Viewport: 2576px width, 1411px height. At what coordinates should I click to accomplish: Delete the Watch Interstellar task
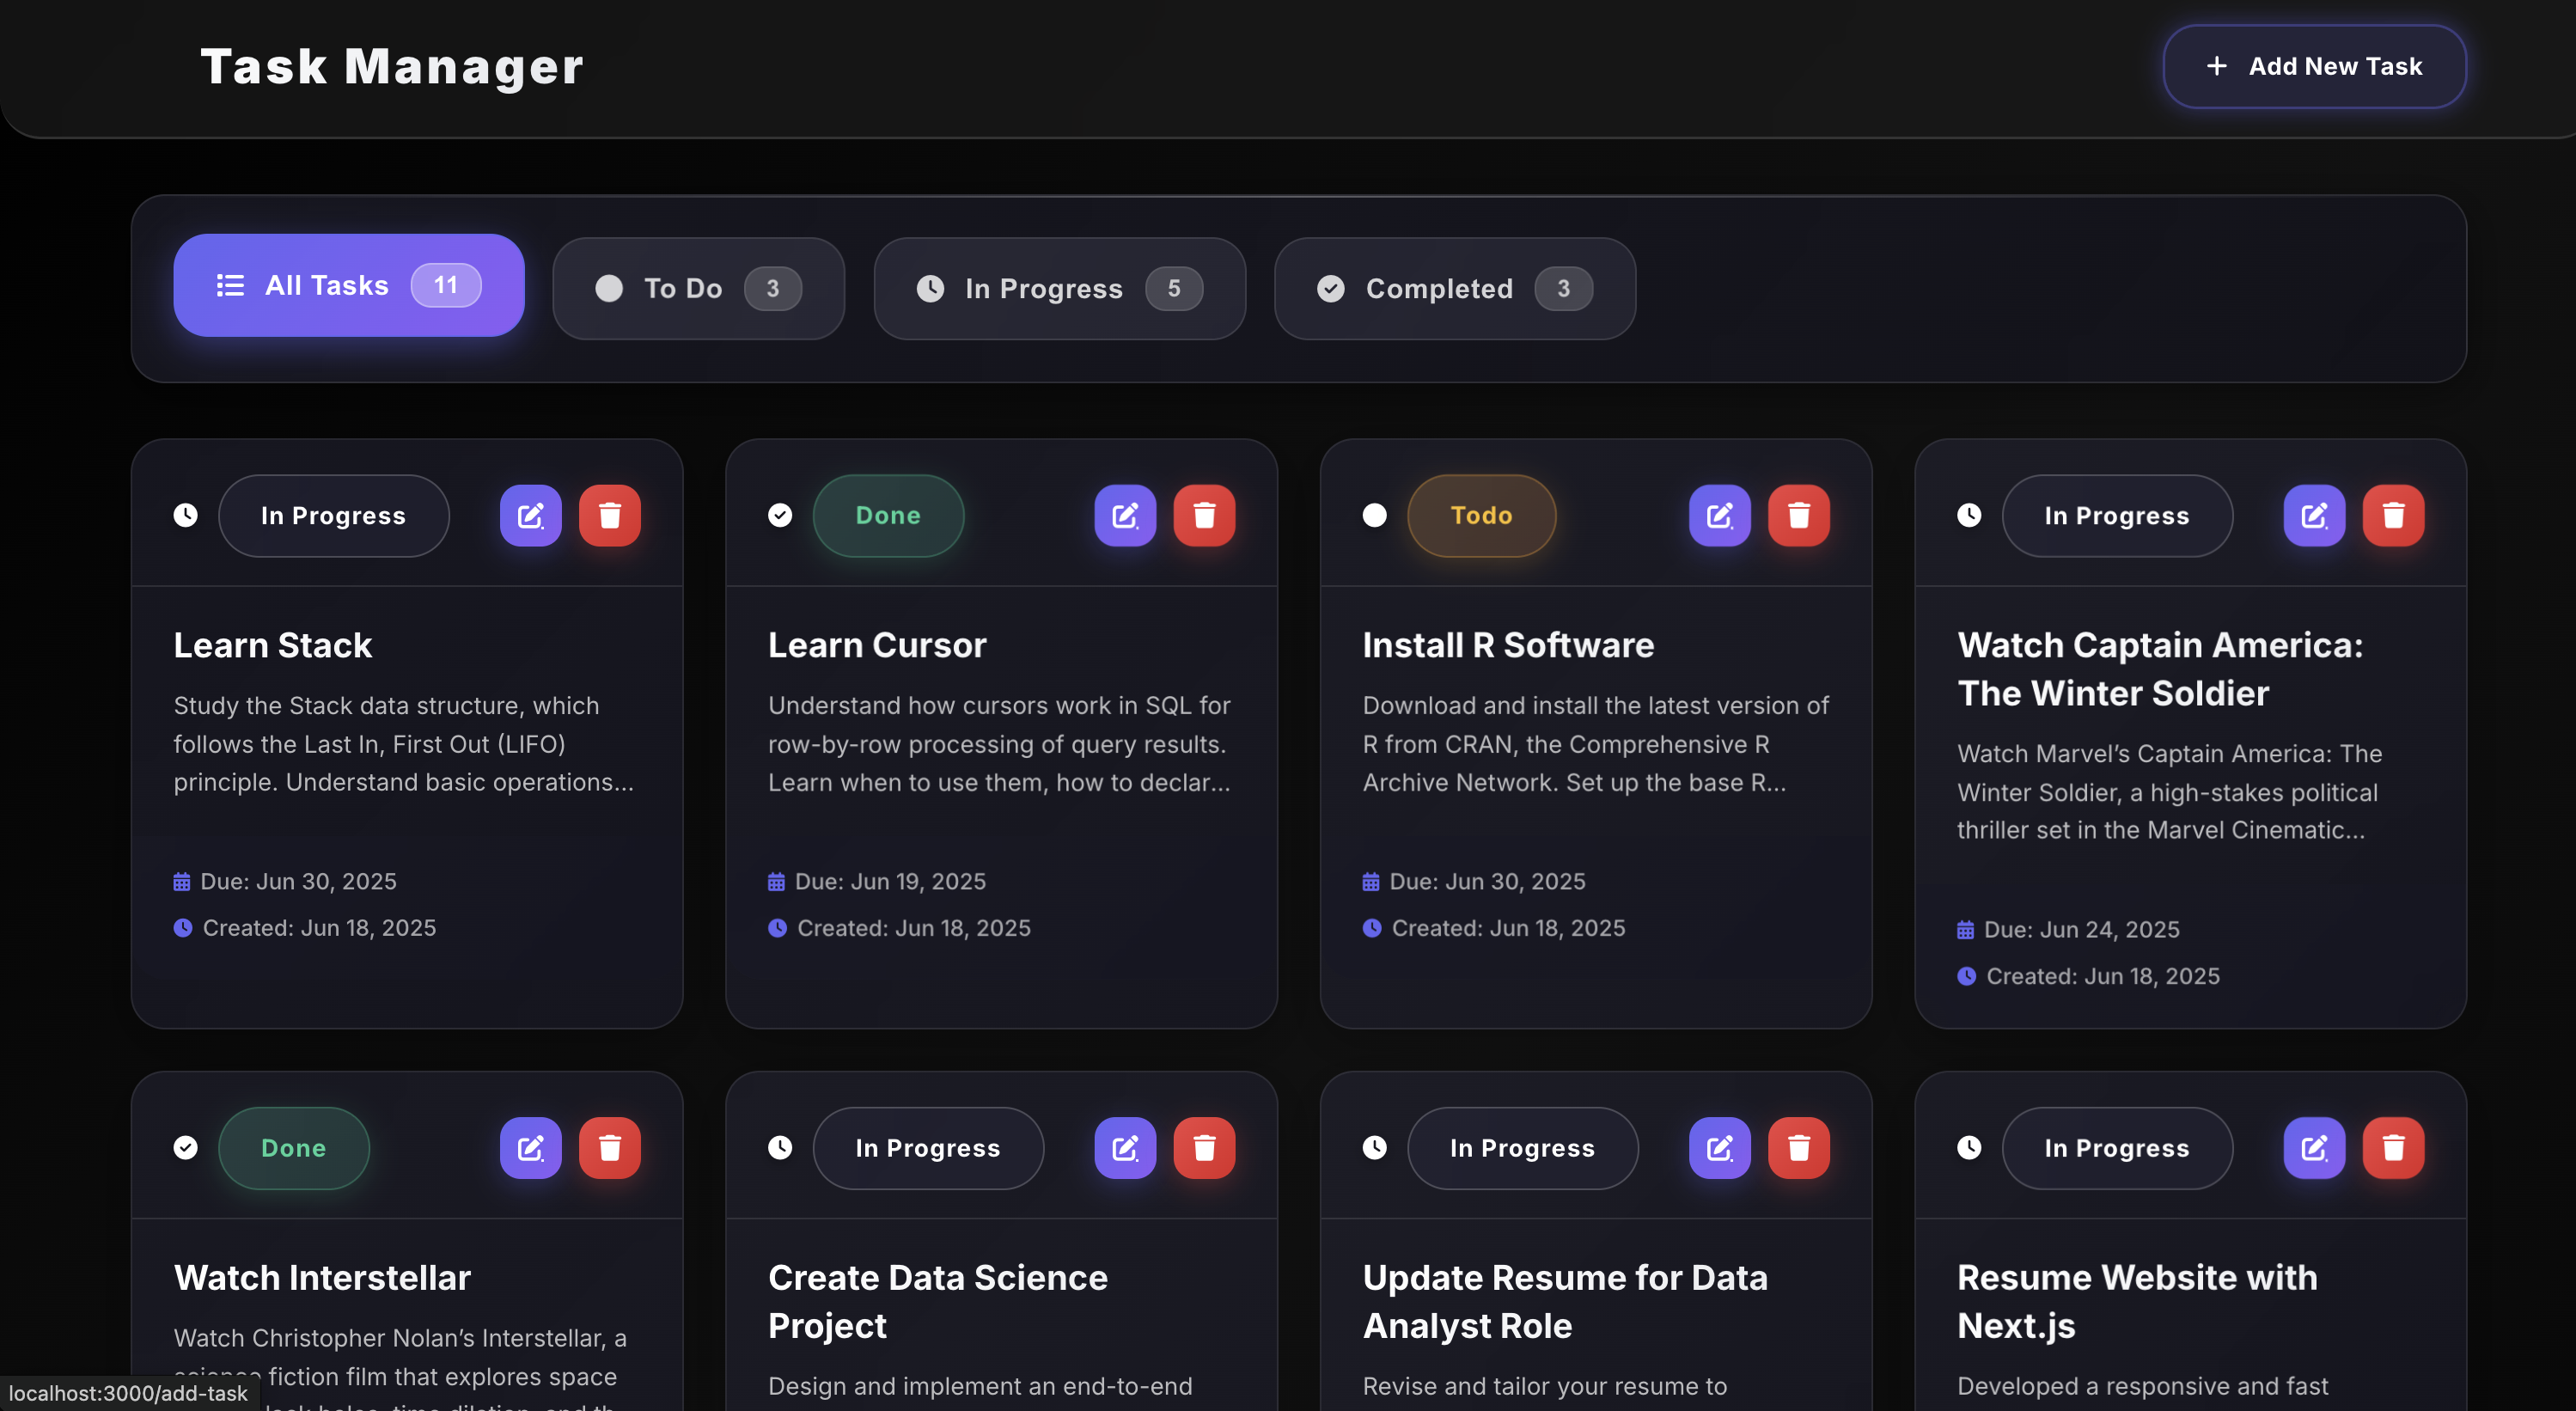pyautogui.click(x=609, y=1148)
